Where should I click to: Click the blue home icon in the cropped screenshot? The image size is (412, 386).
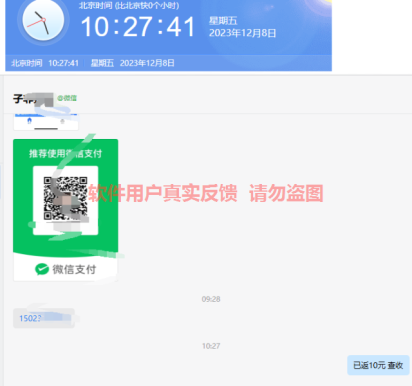coord(29,121)
